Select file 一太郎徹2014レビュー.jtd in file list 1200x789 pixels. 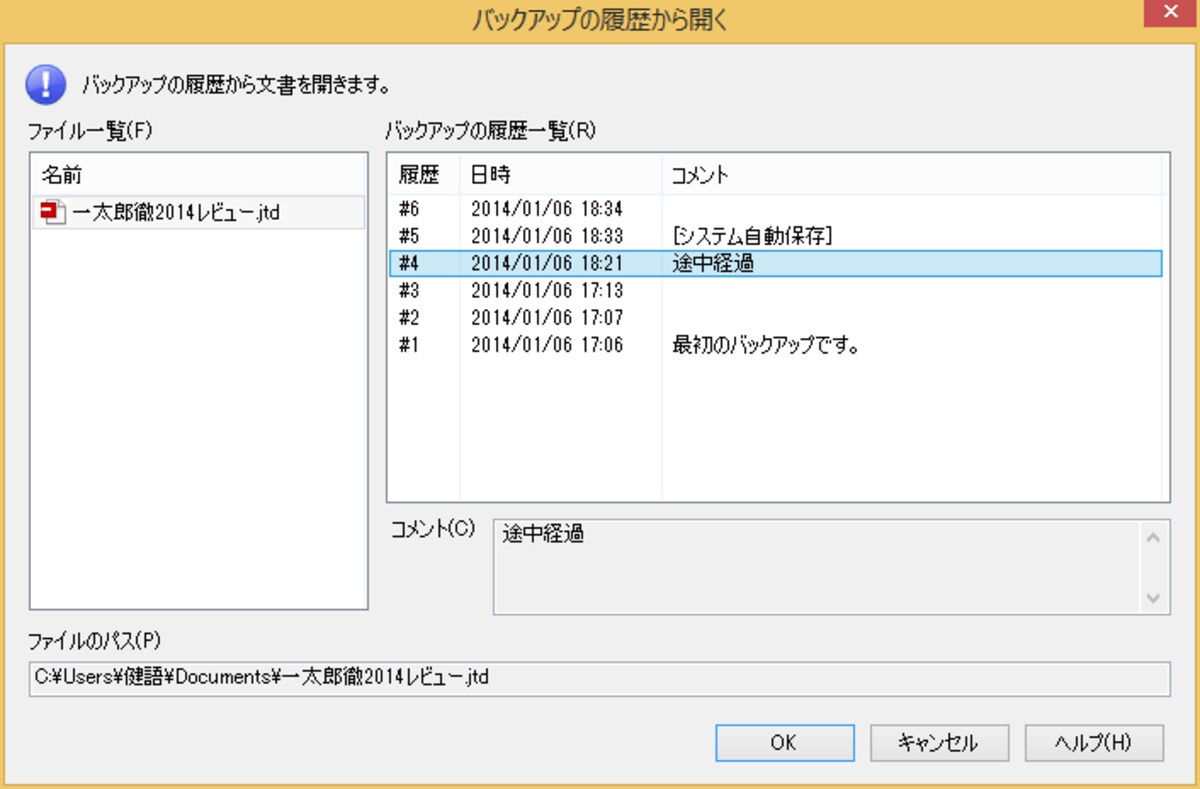[198, 213]
